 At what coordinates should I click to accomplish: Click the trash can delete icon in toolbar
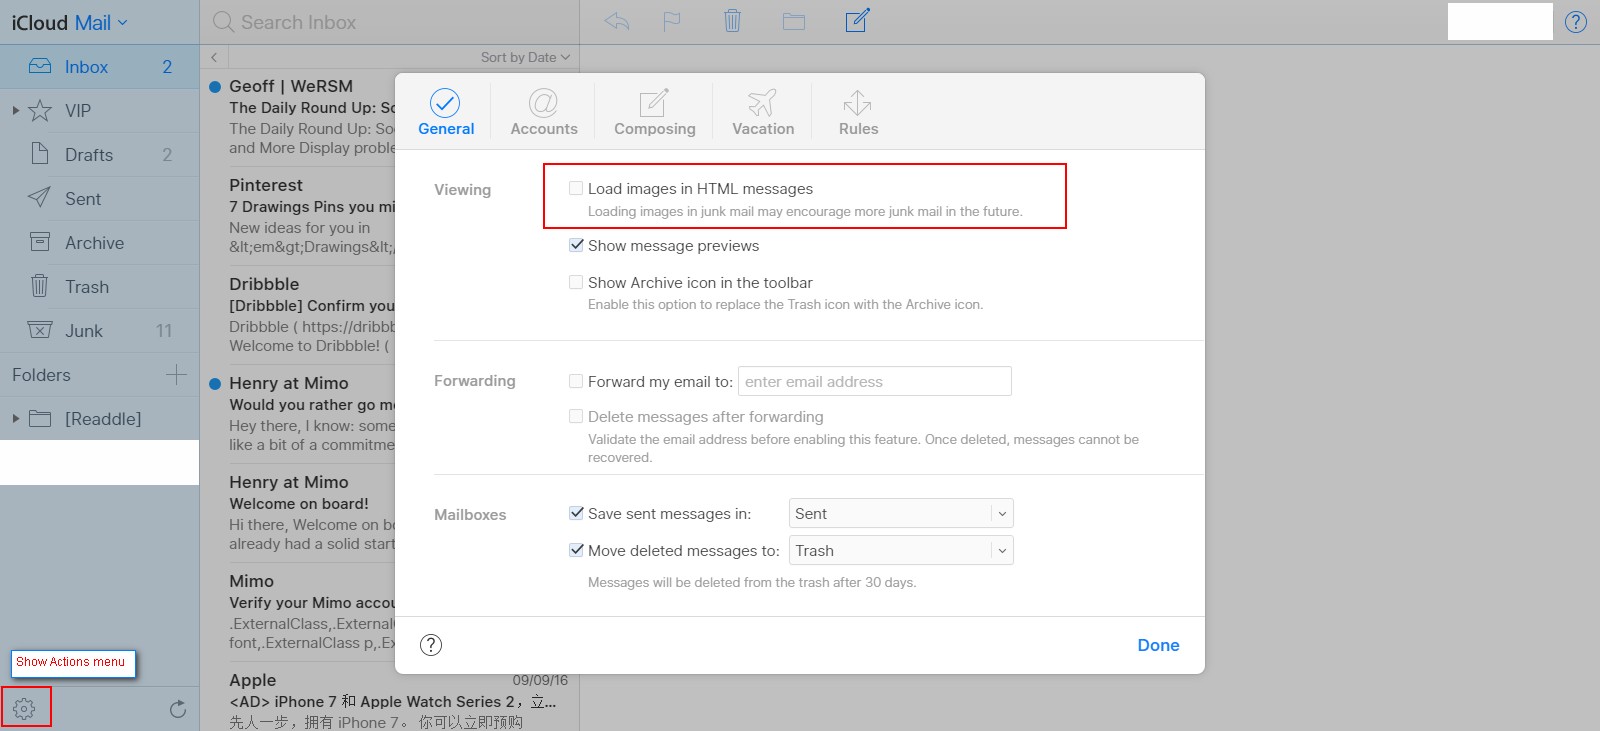[x=732, y=21]
